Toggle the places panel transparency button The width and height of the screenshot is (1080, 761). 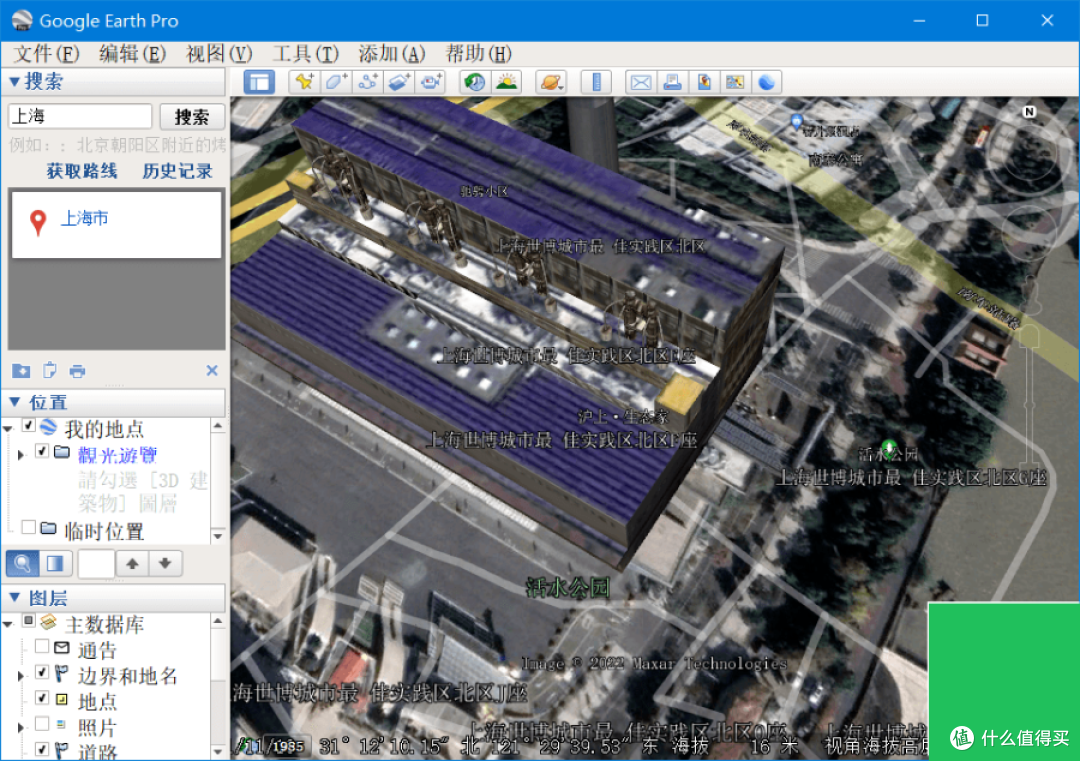pos(55,564)
